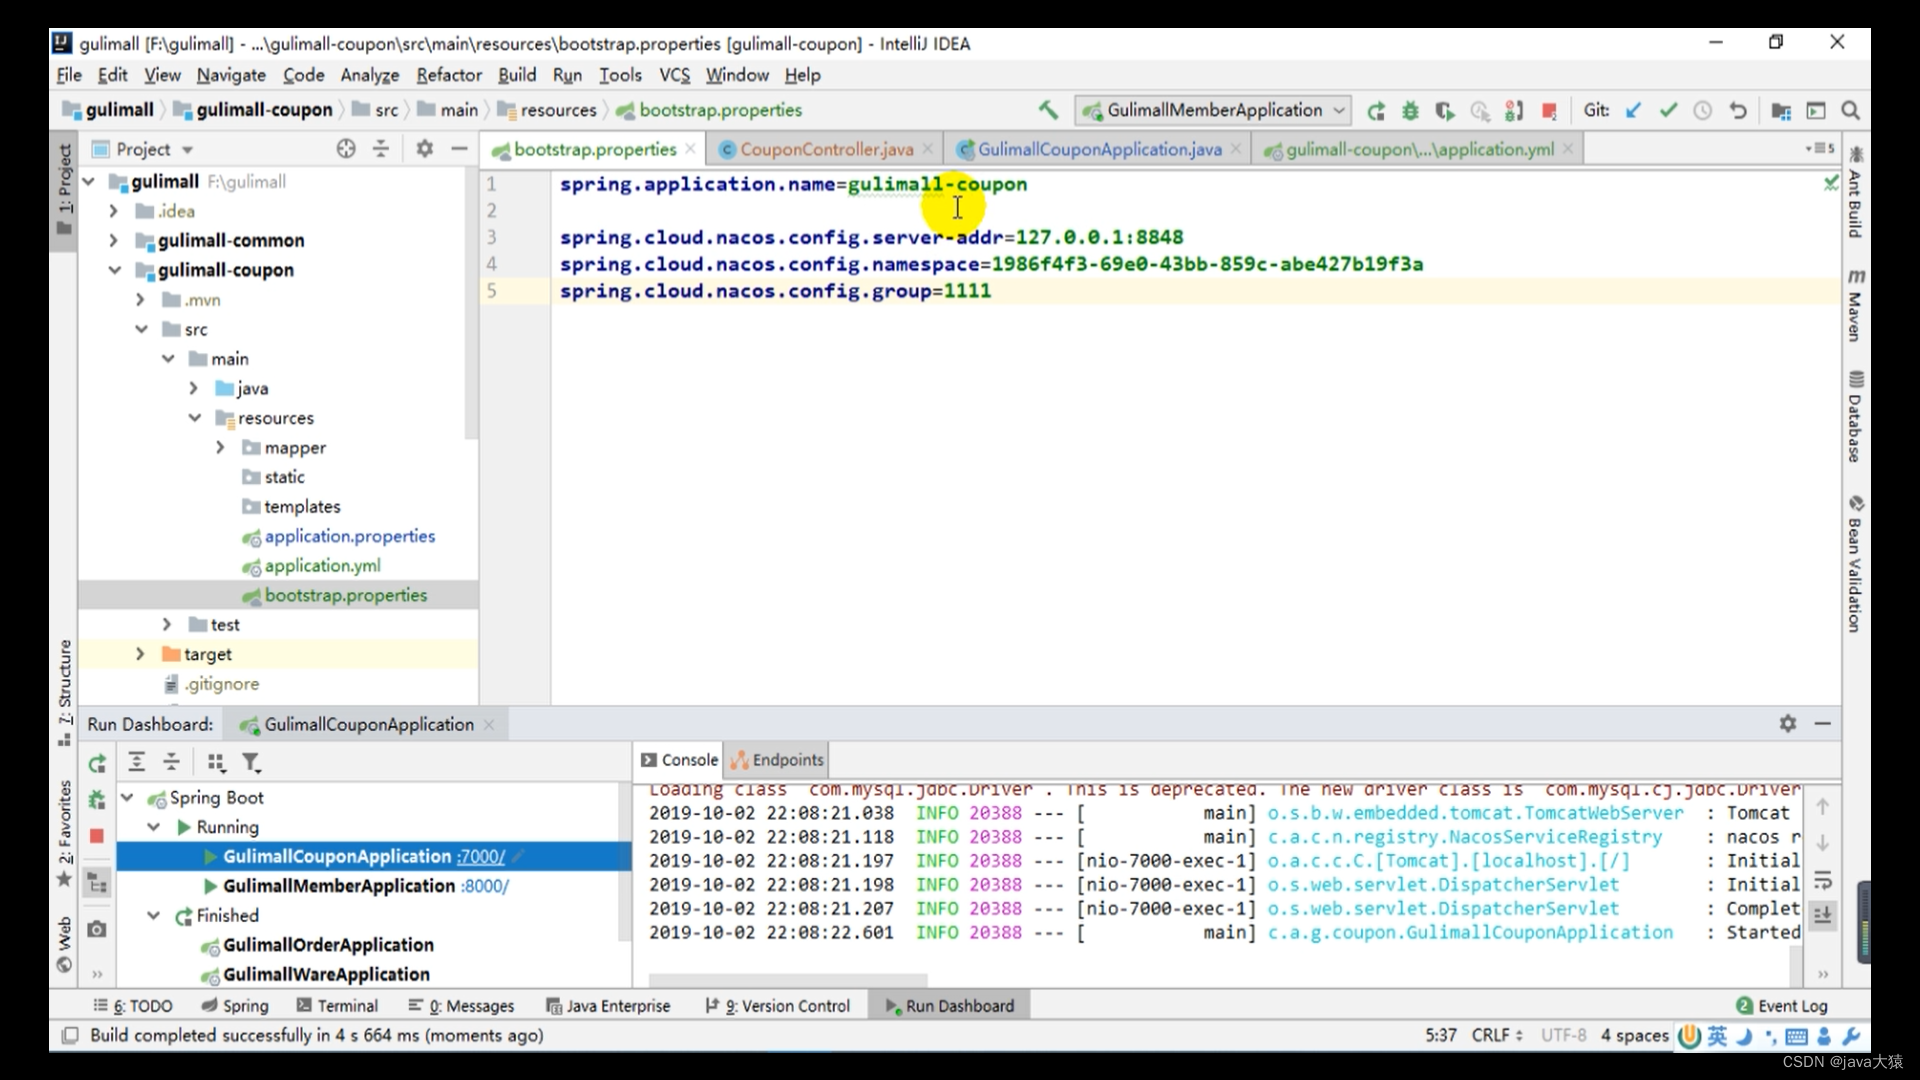Image resolution: width=1920 pixels, height=1080 pixels.
Task: Click the 4 spaces indent setting
Action: tap(1634, 1035)
